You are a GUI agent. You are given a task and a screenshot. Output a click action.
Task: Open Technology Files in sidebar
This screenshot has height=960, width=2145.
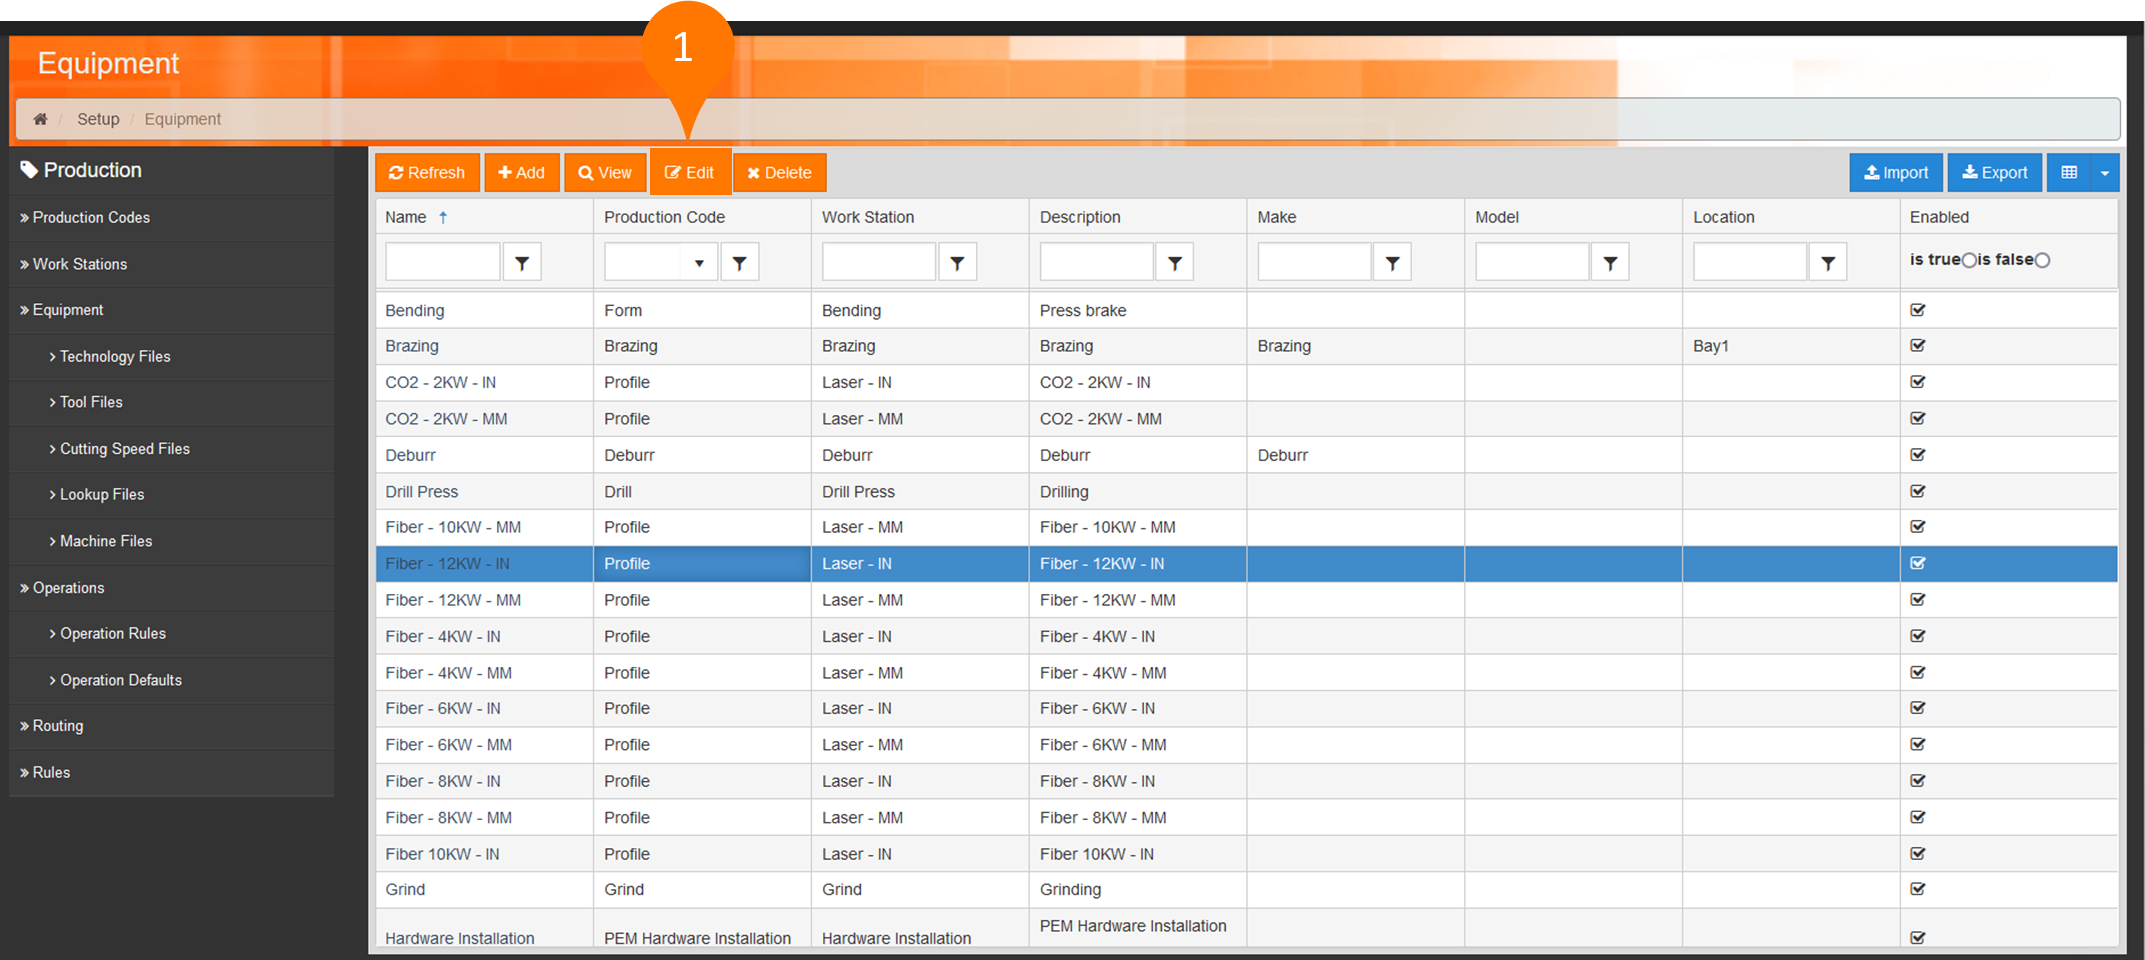[x=115, y=357]
